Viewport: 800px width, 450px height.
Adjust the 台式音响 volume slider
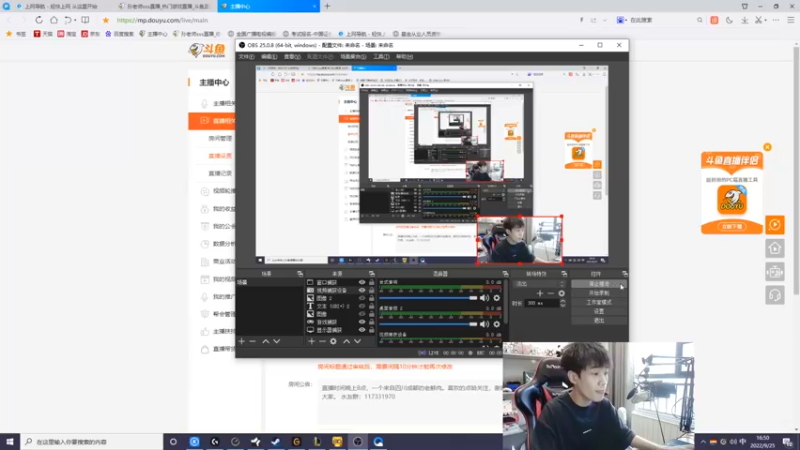(428, 298)
